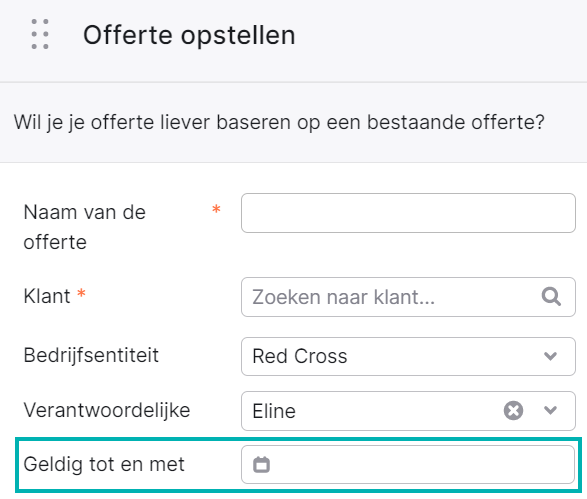Click the Verantwoordelijke label
The height and width of the screenshot is (499, 587).
(107, 411)
